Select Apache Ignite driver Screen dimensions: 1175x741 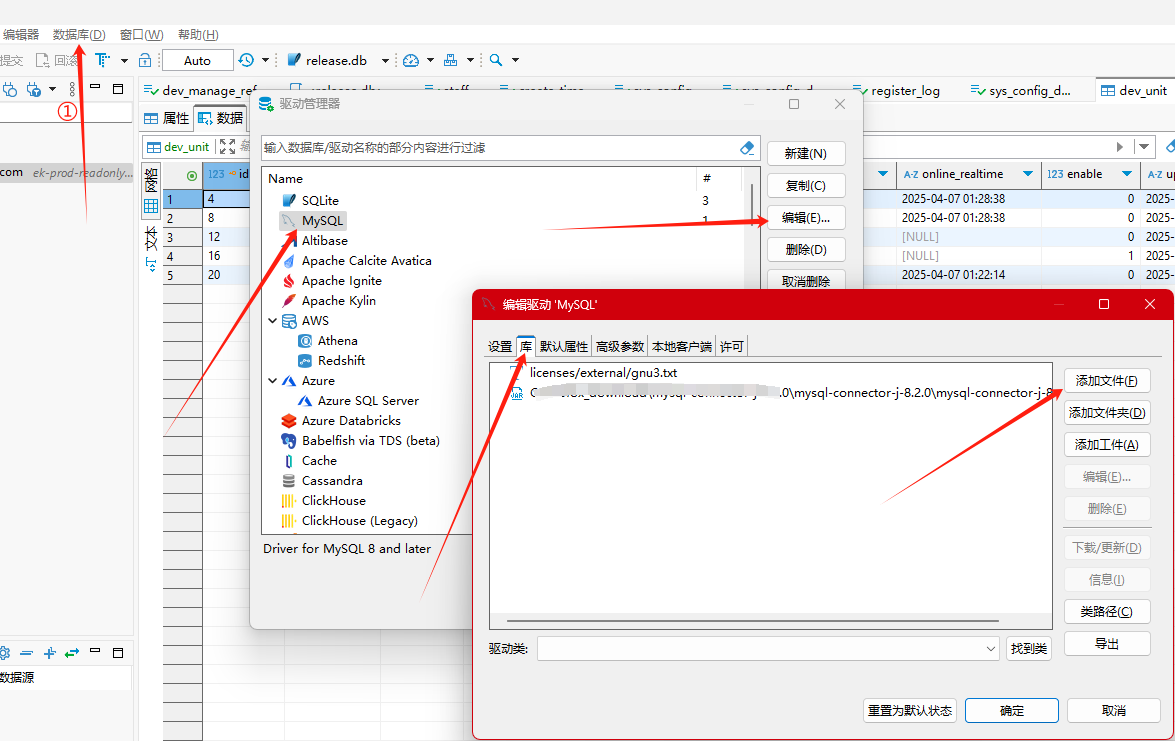coord(342,281)
